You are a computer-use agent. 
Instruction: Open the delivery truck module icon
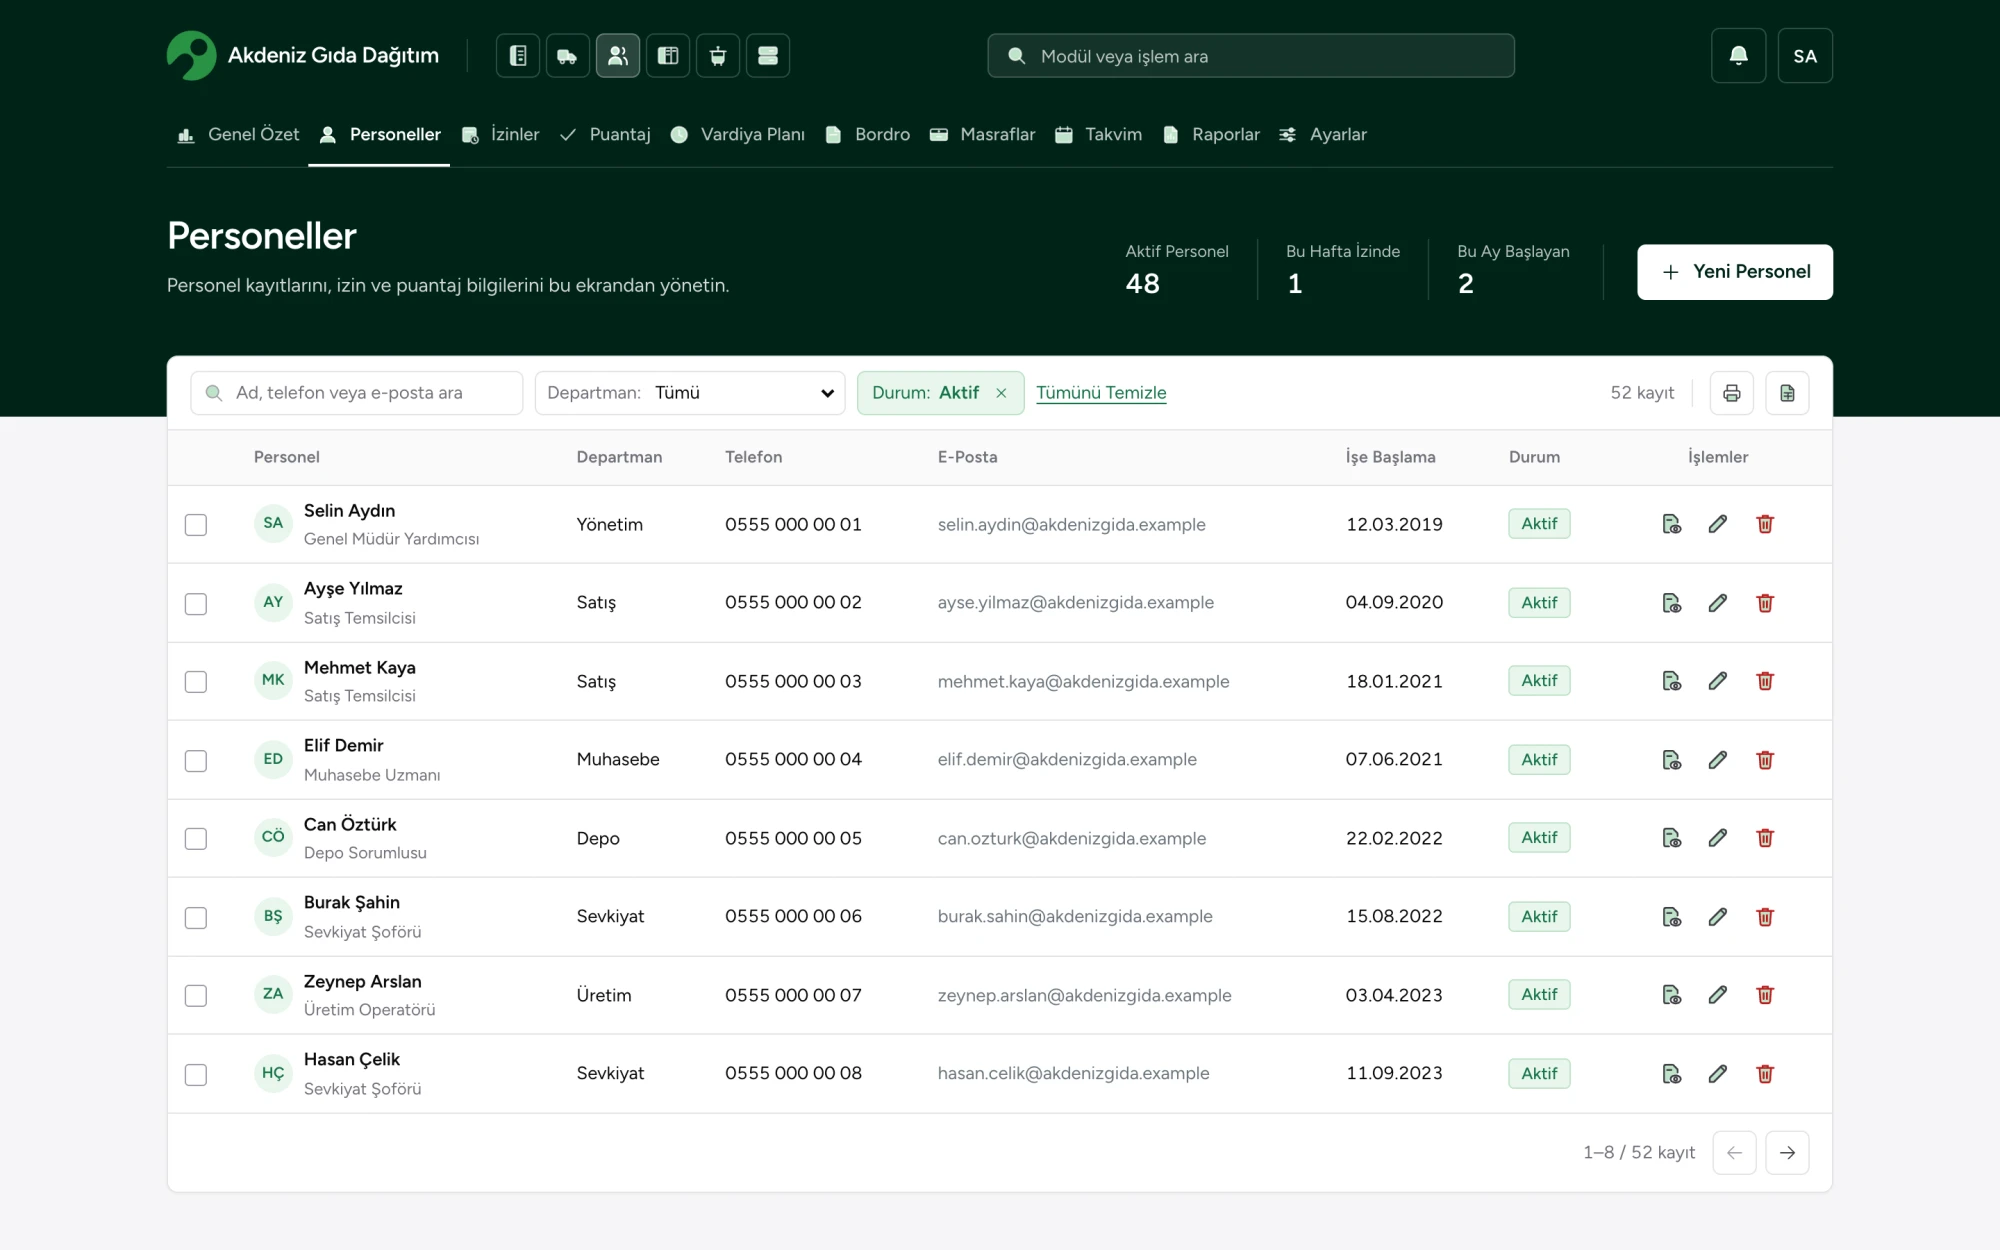[567, 55]
